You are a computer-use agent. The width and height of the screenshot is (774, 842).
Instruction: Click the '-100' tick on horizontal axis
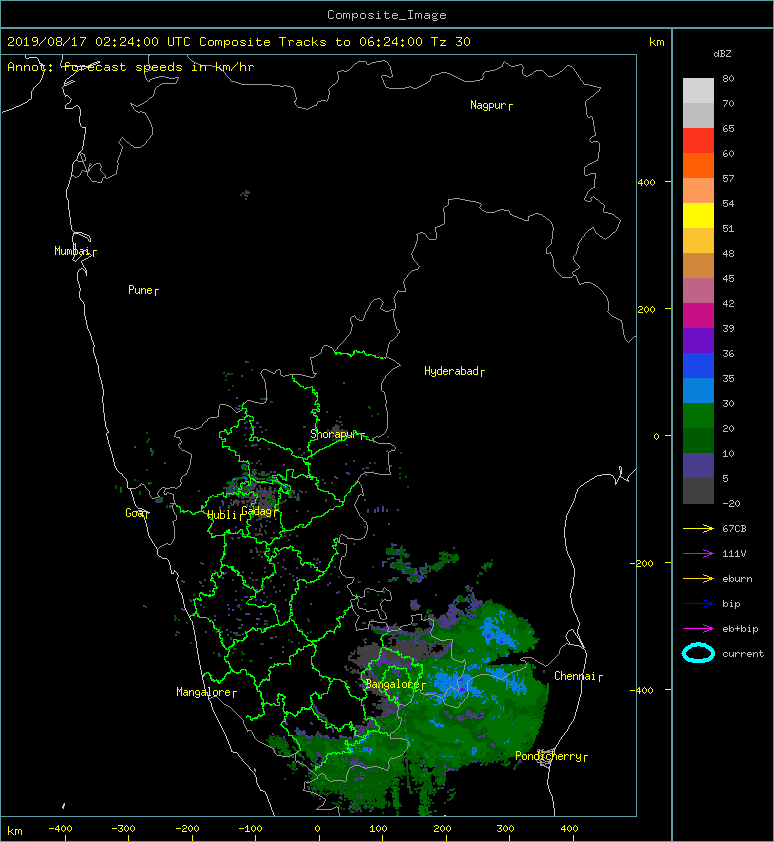click(250, 829)
